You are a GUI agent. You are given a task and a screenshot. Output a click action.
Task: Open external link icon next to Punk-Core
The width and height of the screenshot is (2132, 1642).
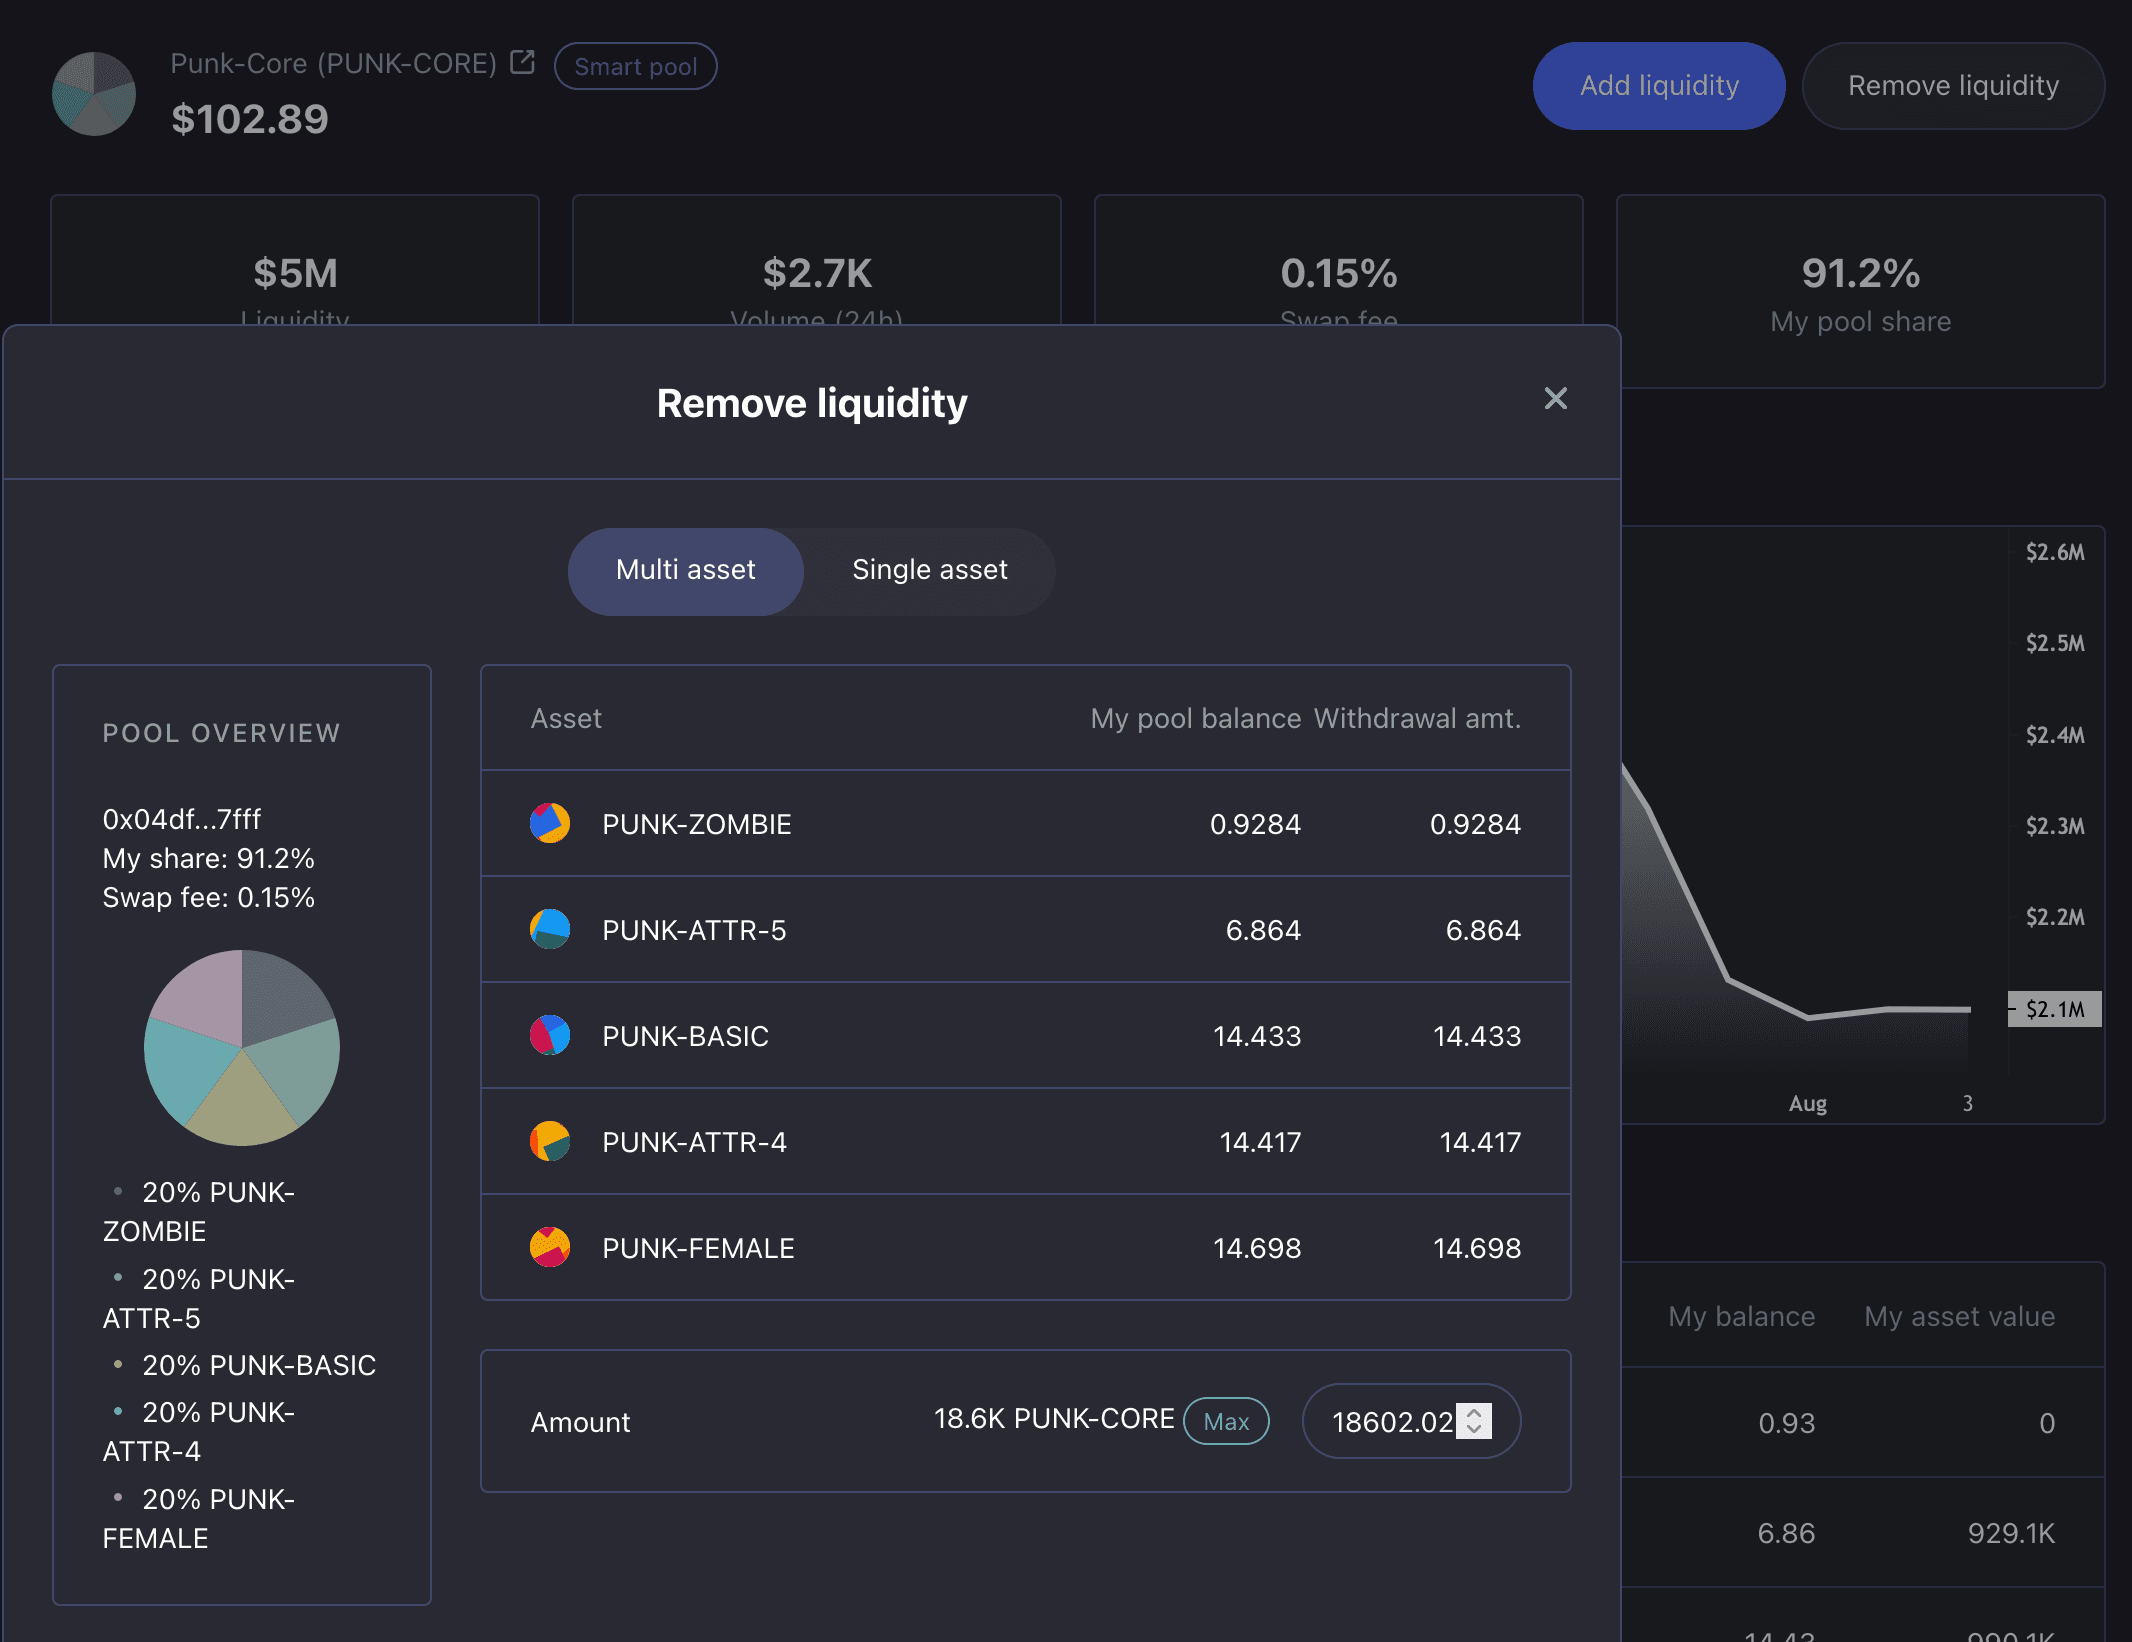522,63
